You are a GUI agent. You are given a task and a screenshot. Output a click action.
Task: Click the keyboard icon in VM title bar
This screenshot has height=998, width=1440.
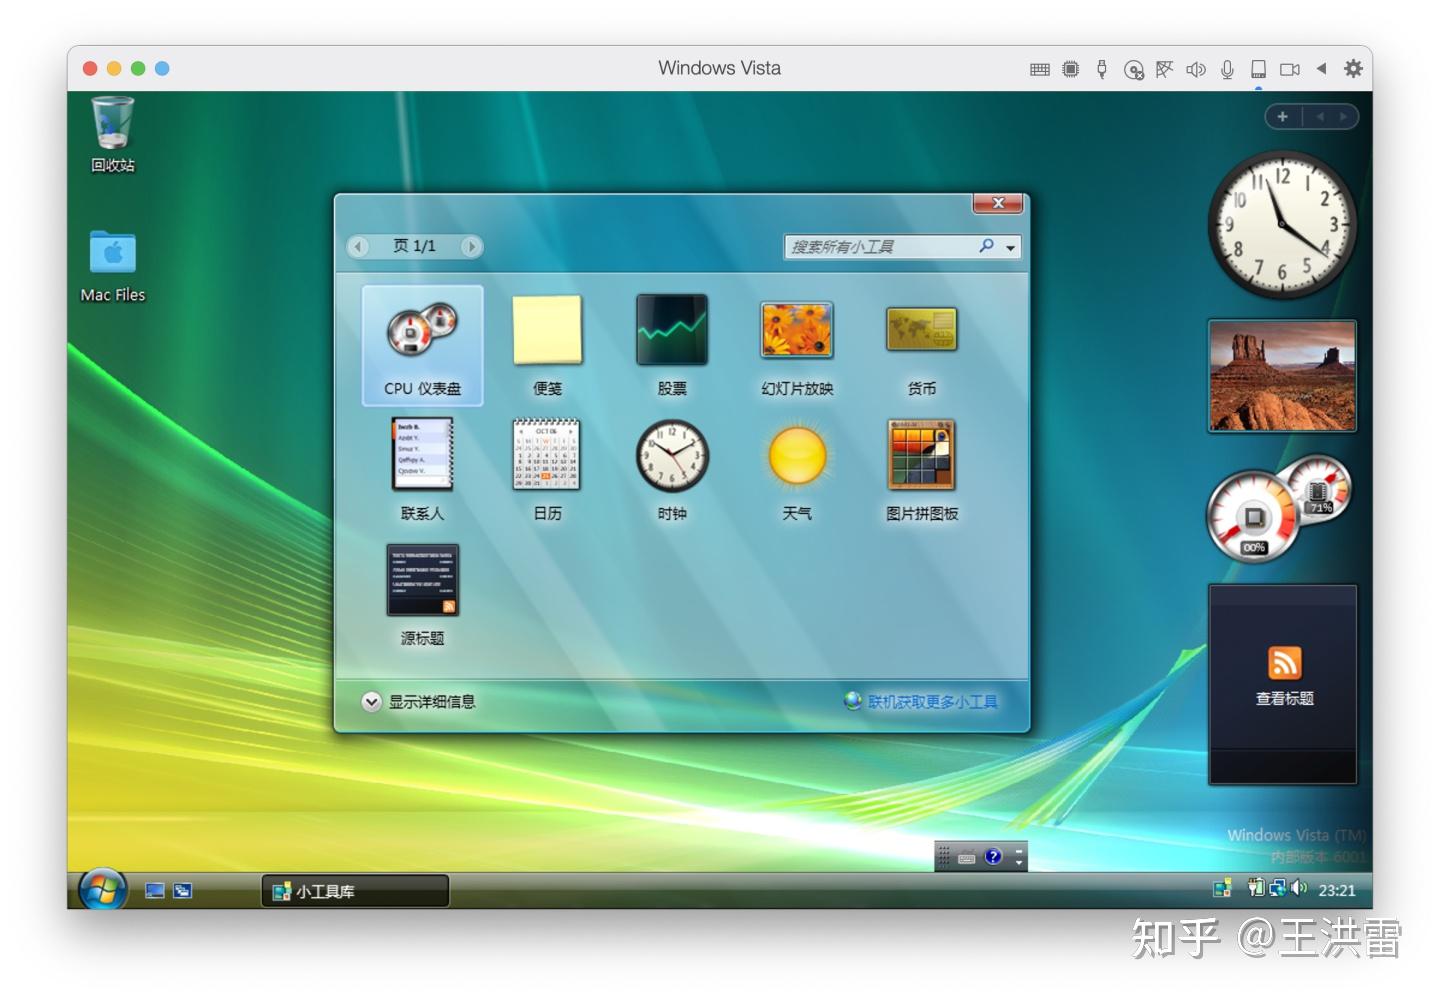[1040, 69]
